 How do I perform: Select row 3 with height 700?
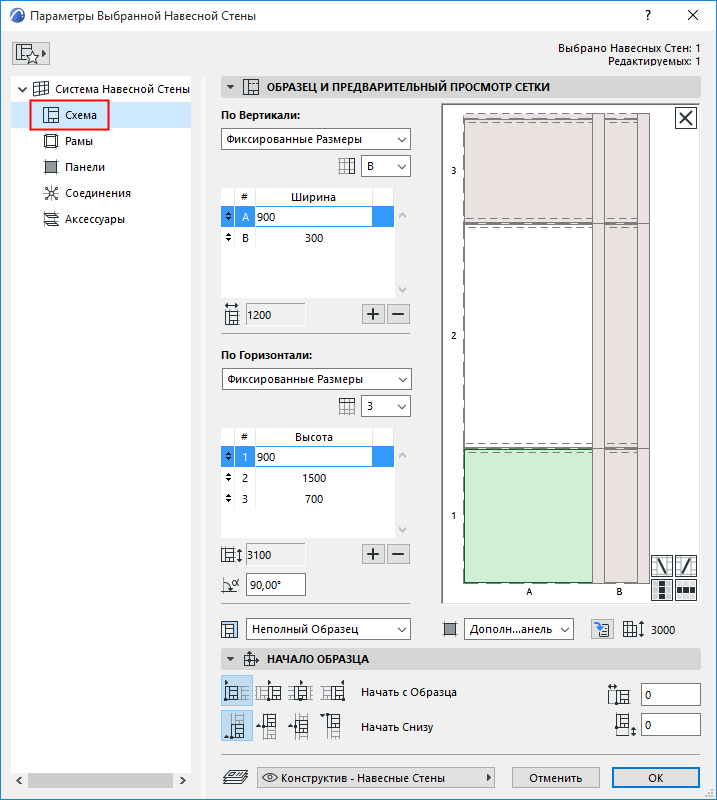[307, 499]
